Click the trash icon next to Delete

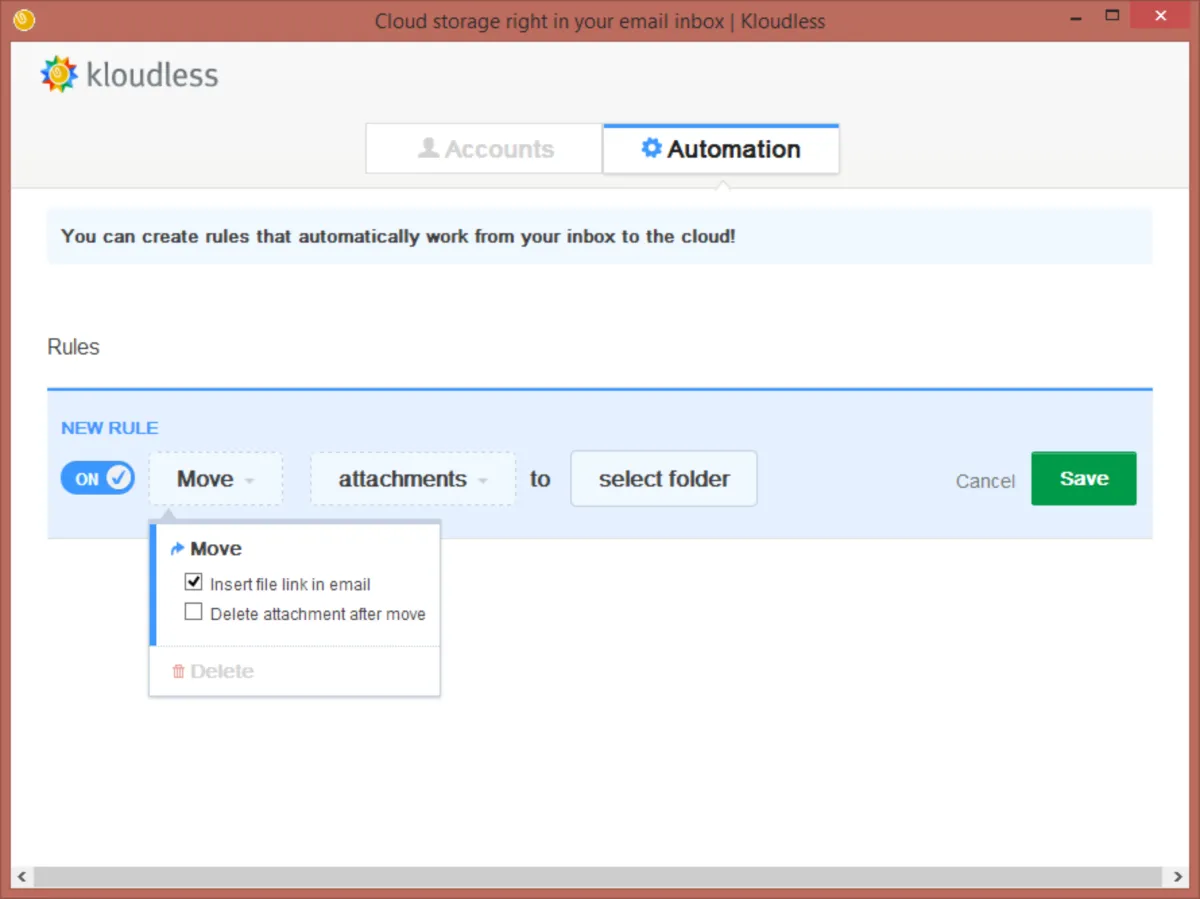pos(179,671)
